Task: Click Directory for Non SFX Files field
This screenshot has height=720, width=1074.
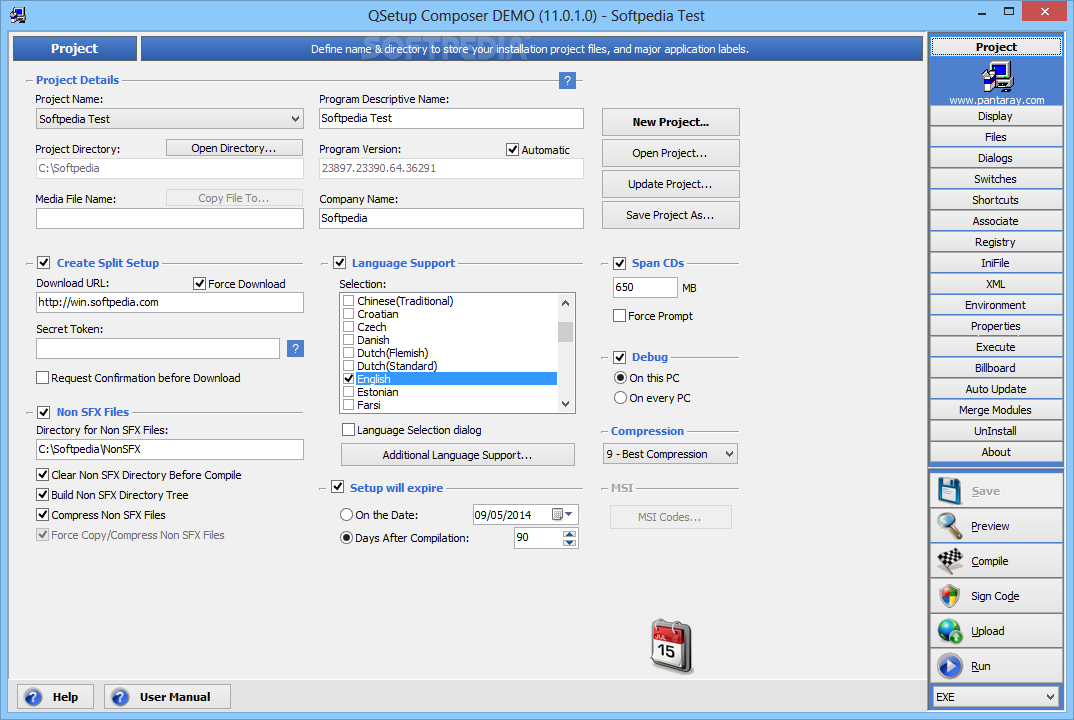Action: click(x=170, y=449)
